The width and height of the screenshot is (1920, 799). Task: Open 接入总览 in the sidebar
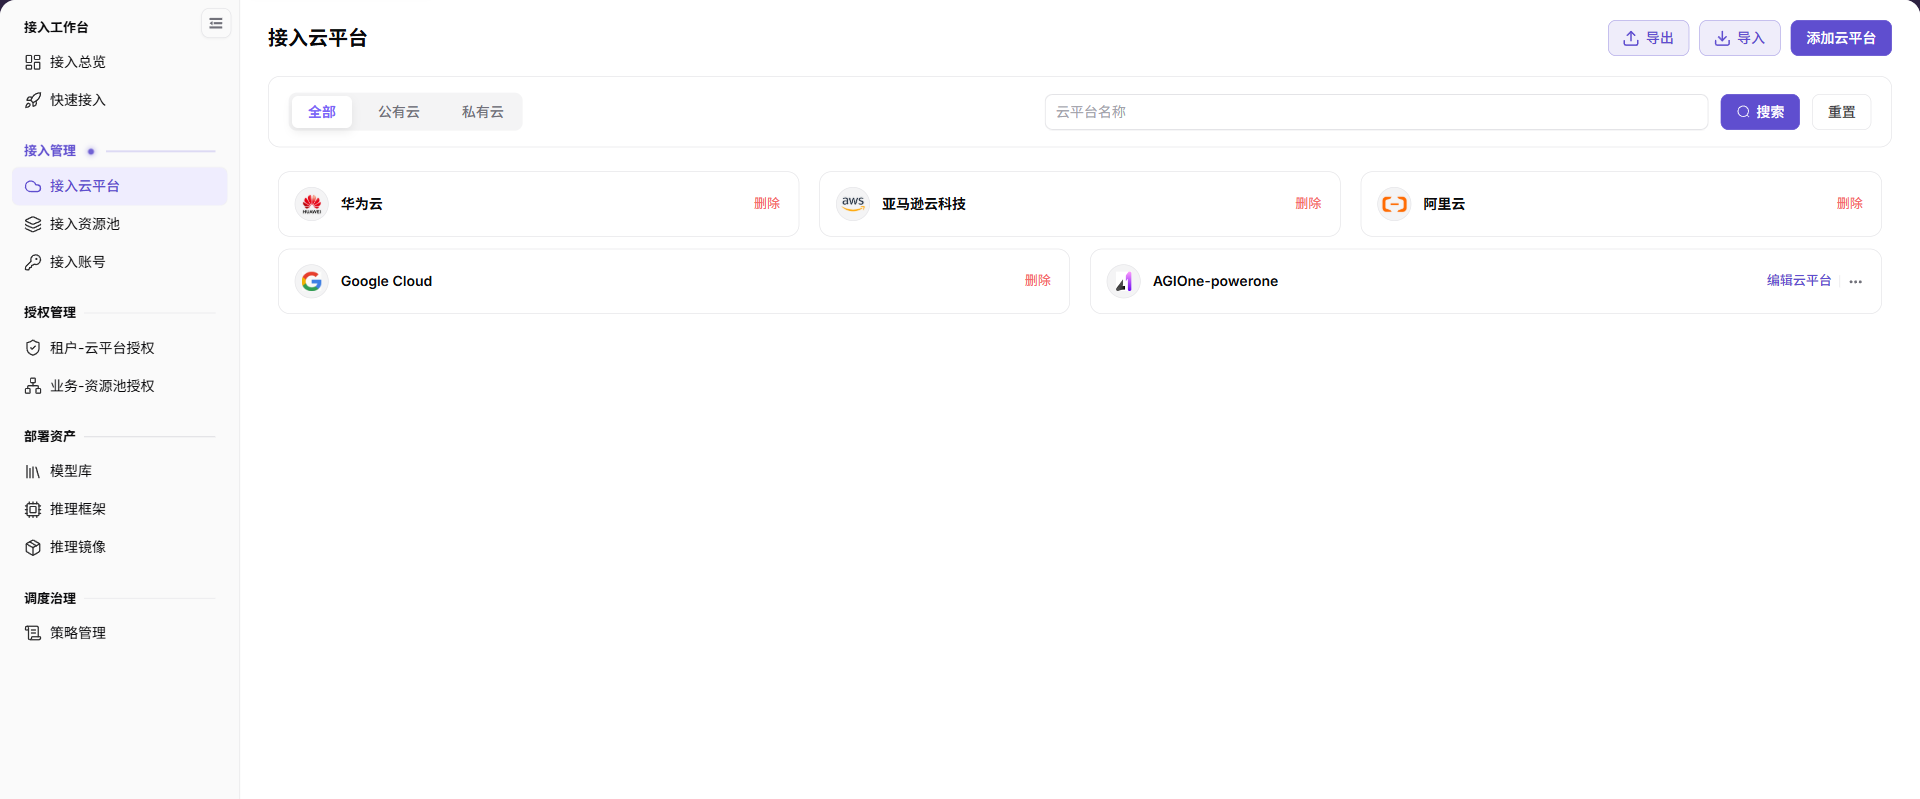pyautogui.click(x=120, y=62)
